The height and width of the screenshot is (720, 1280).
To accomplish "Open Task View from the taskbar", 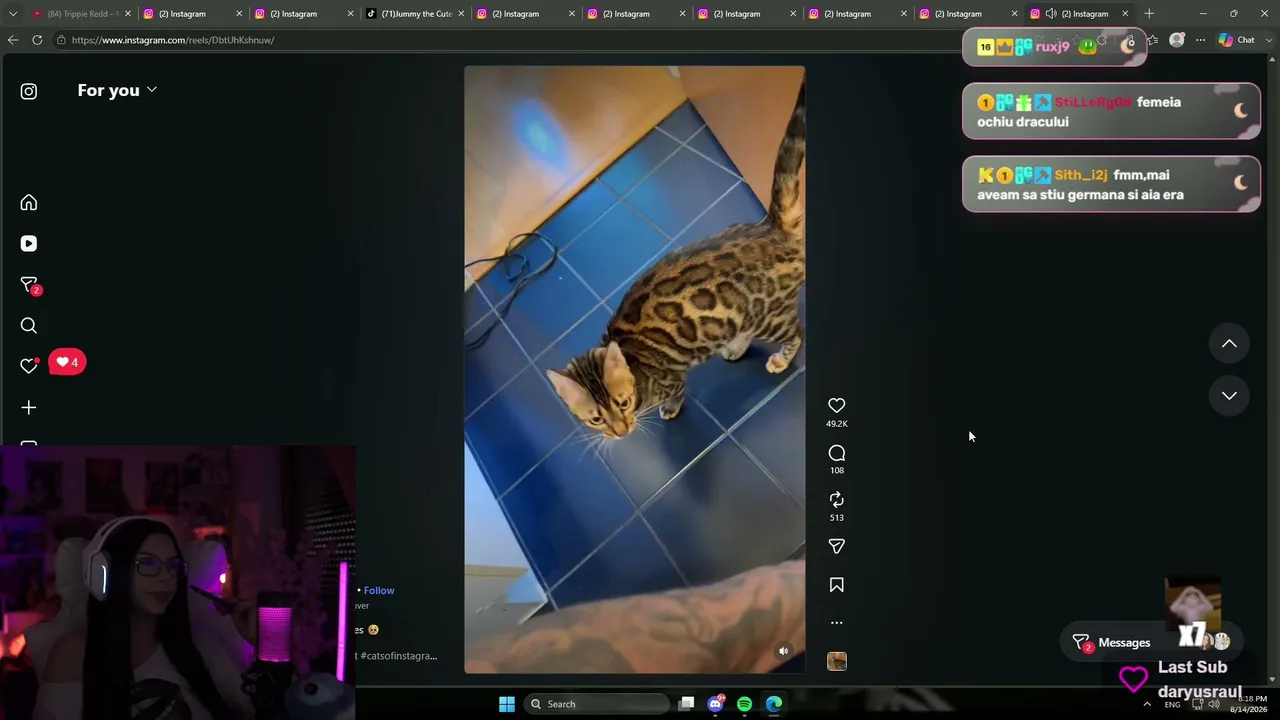I will pos(686,704).
